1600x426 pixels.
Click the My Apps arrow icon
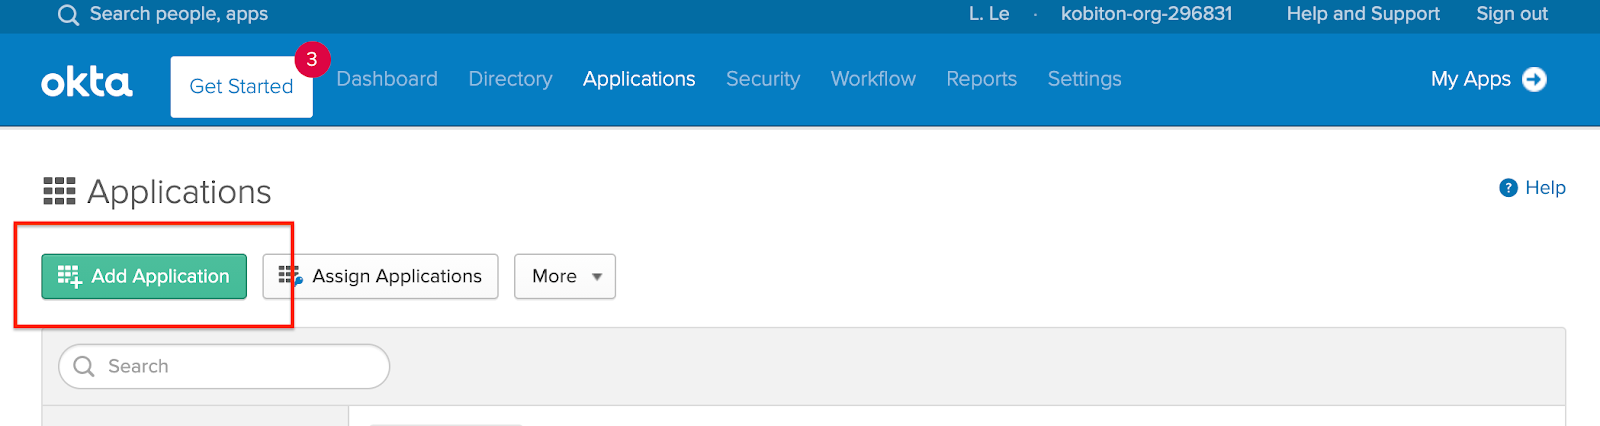point(1534,79)
